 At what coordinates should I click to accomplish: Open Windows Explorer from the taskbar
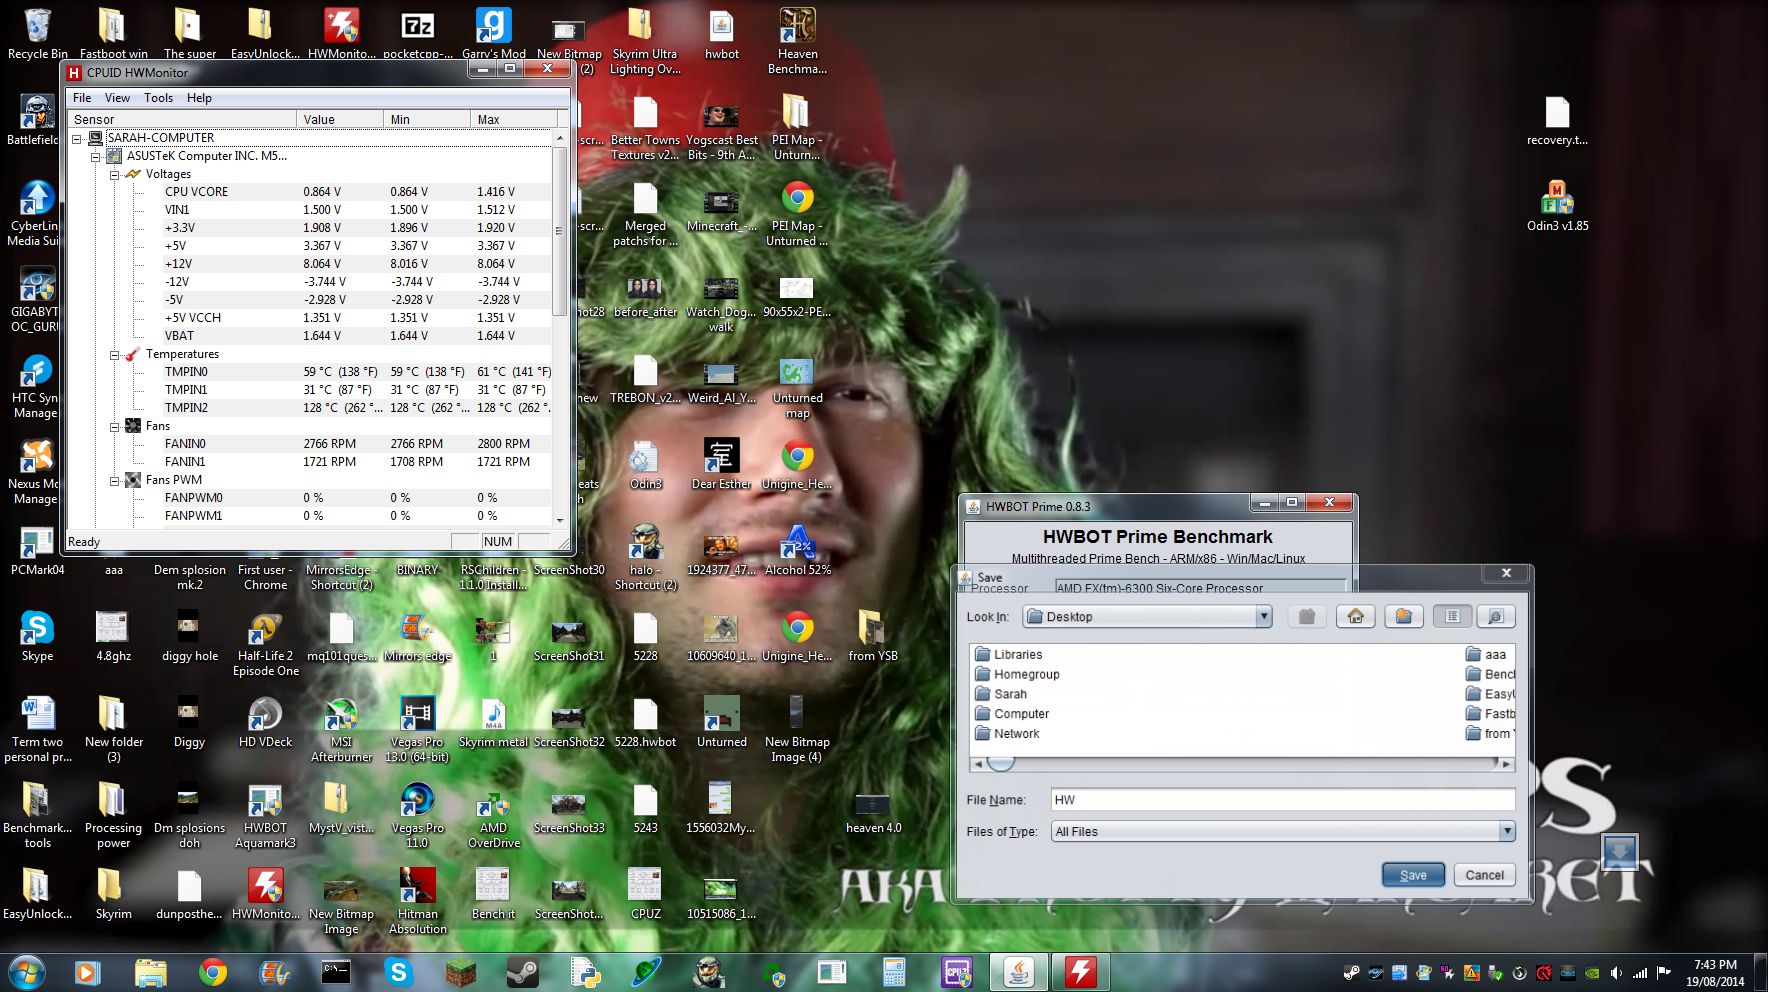(x=150, y=972)
